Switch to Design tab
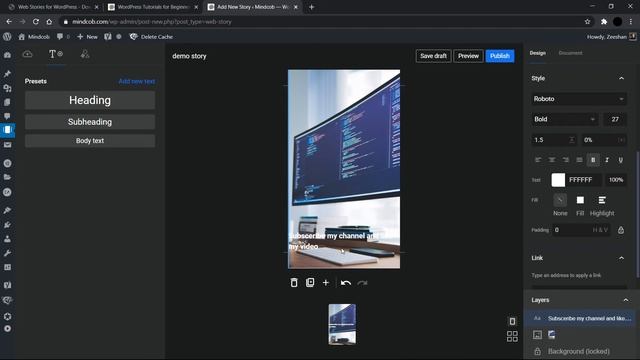The image size is (640, 360). point(538,53)
